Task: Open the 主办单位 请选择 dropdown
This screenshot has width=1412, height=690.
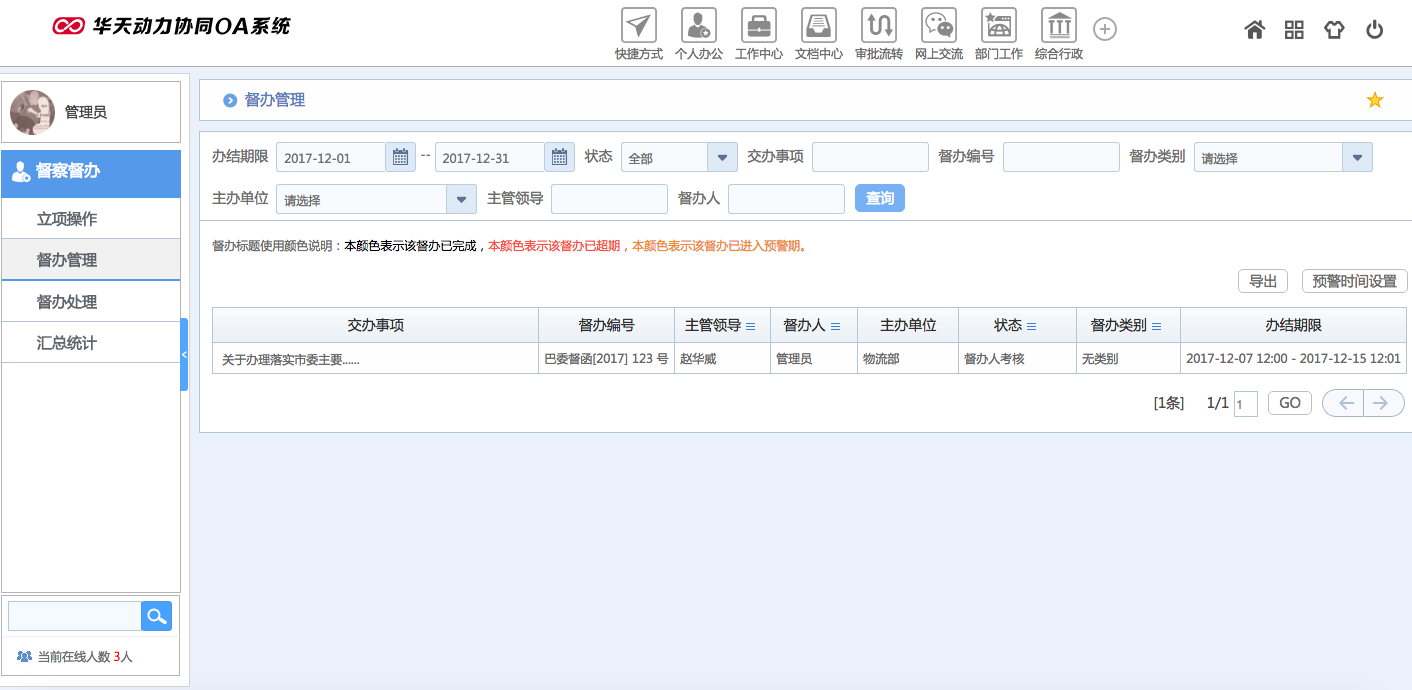Action: (x=461, y=198)
